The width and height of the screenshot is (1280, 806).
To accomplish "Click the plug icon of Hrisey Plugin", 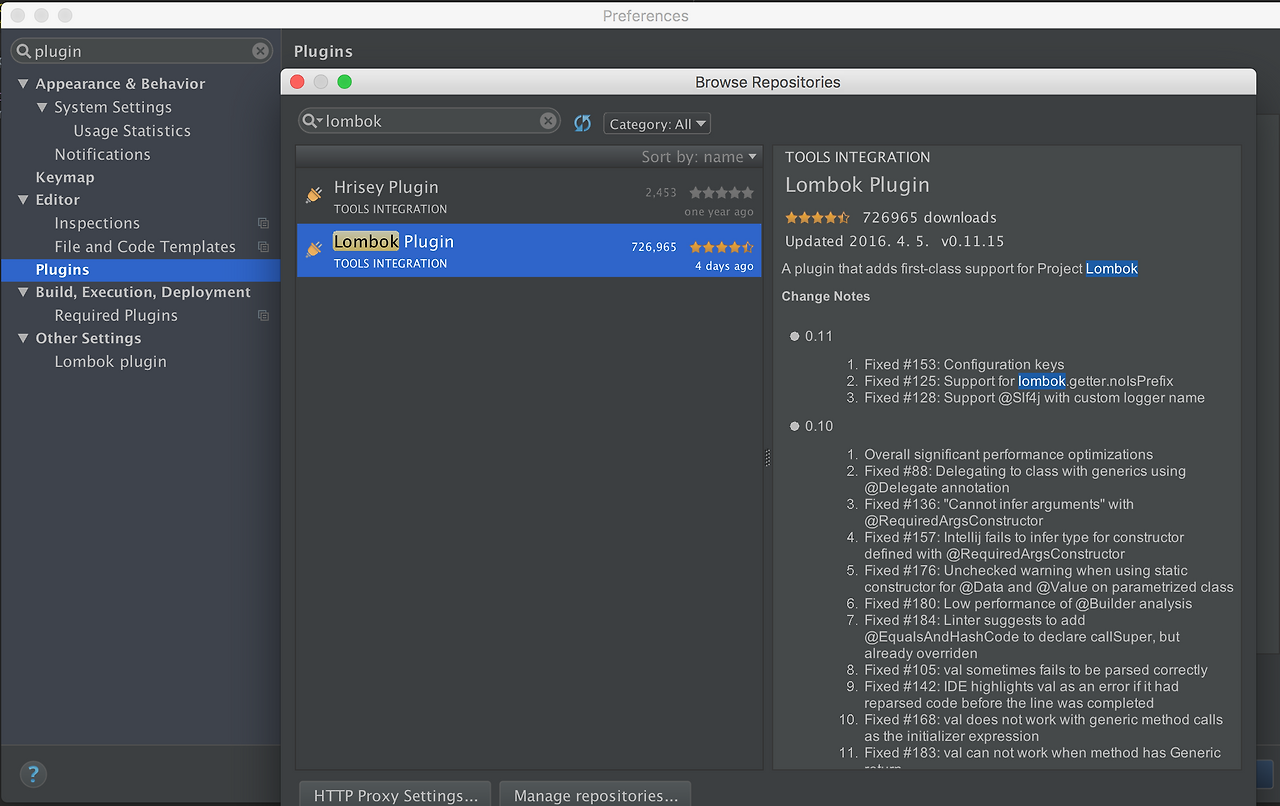I will 314,195.
